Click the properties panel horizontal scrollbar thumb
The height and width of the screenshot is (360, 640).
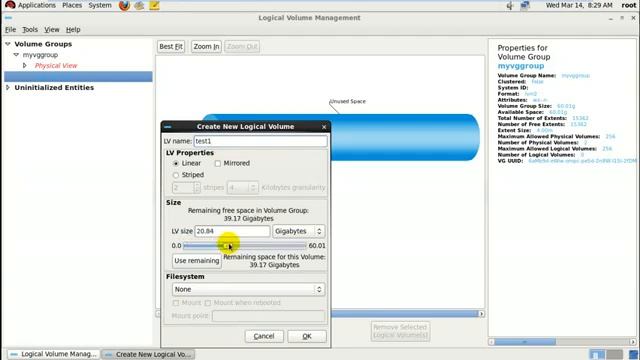(x=525, y=342)
